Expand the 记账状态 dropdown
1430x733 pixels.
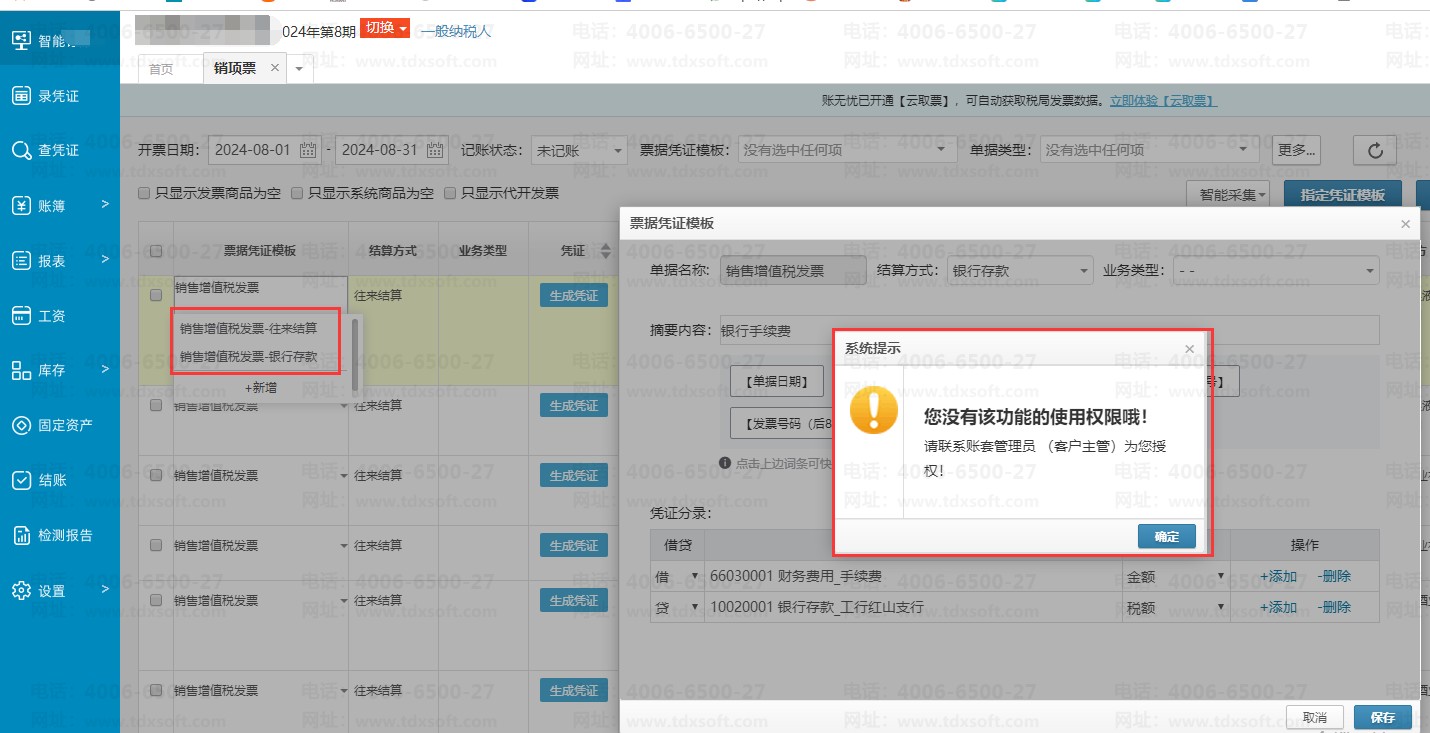(x=578, y=150)
